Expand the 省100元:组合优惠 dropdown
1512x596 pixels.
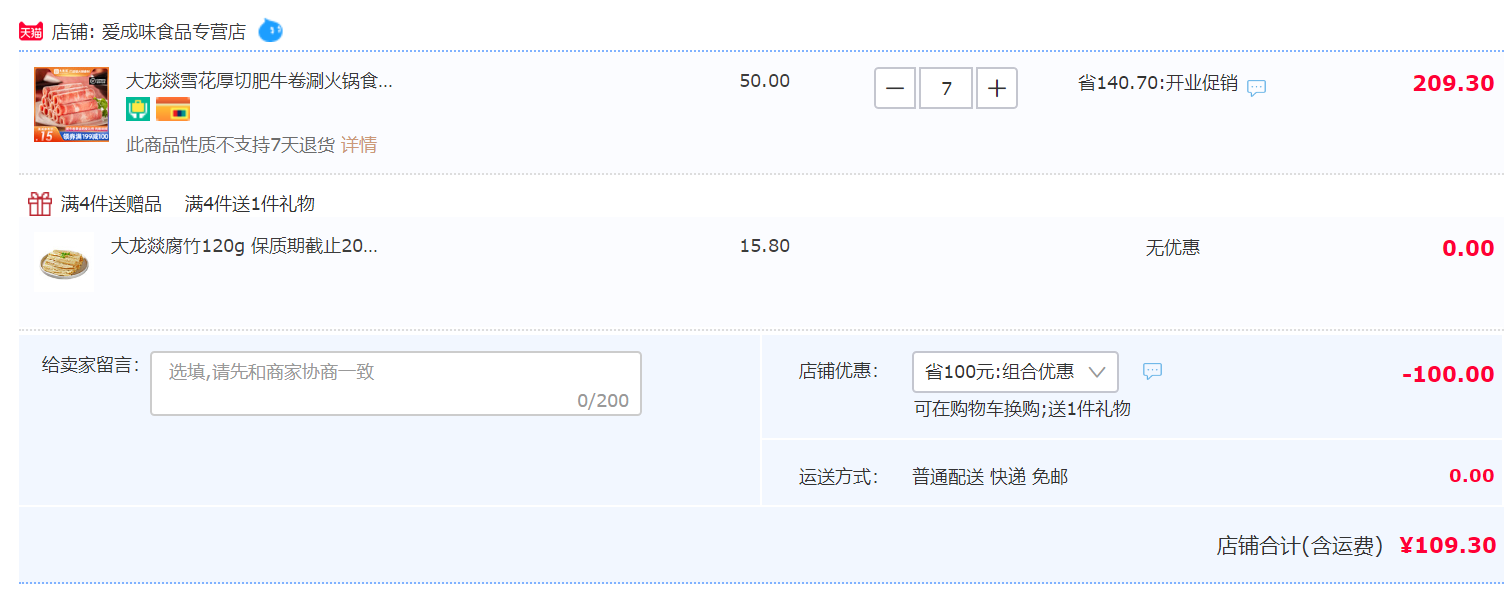(x=1015, y=372)
